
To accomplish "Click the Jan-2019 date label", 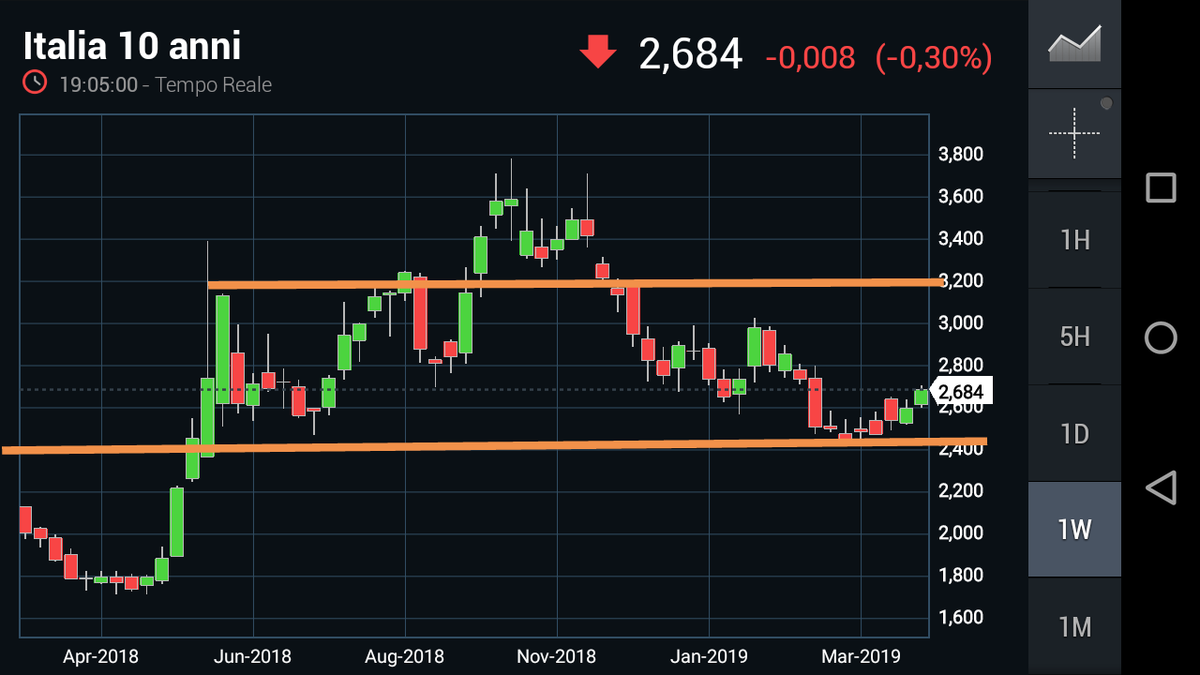I will point(708,656).
